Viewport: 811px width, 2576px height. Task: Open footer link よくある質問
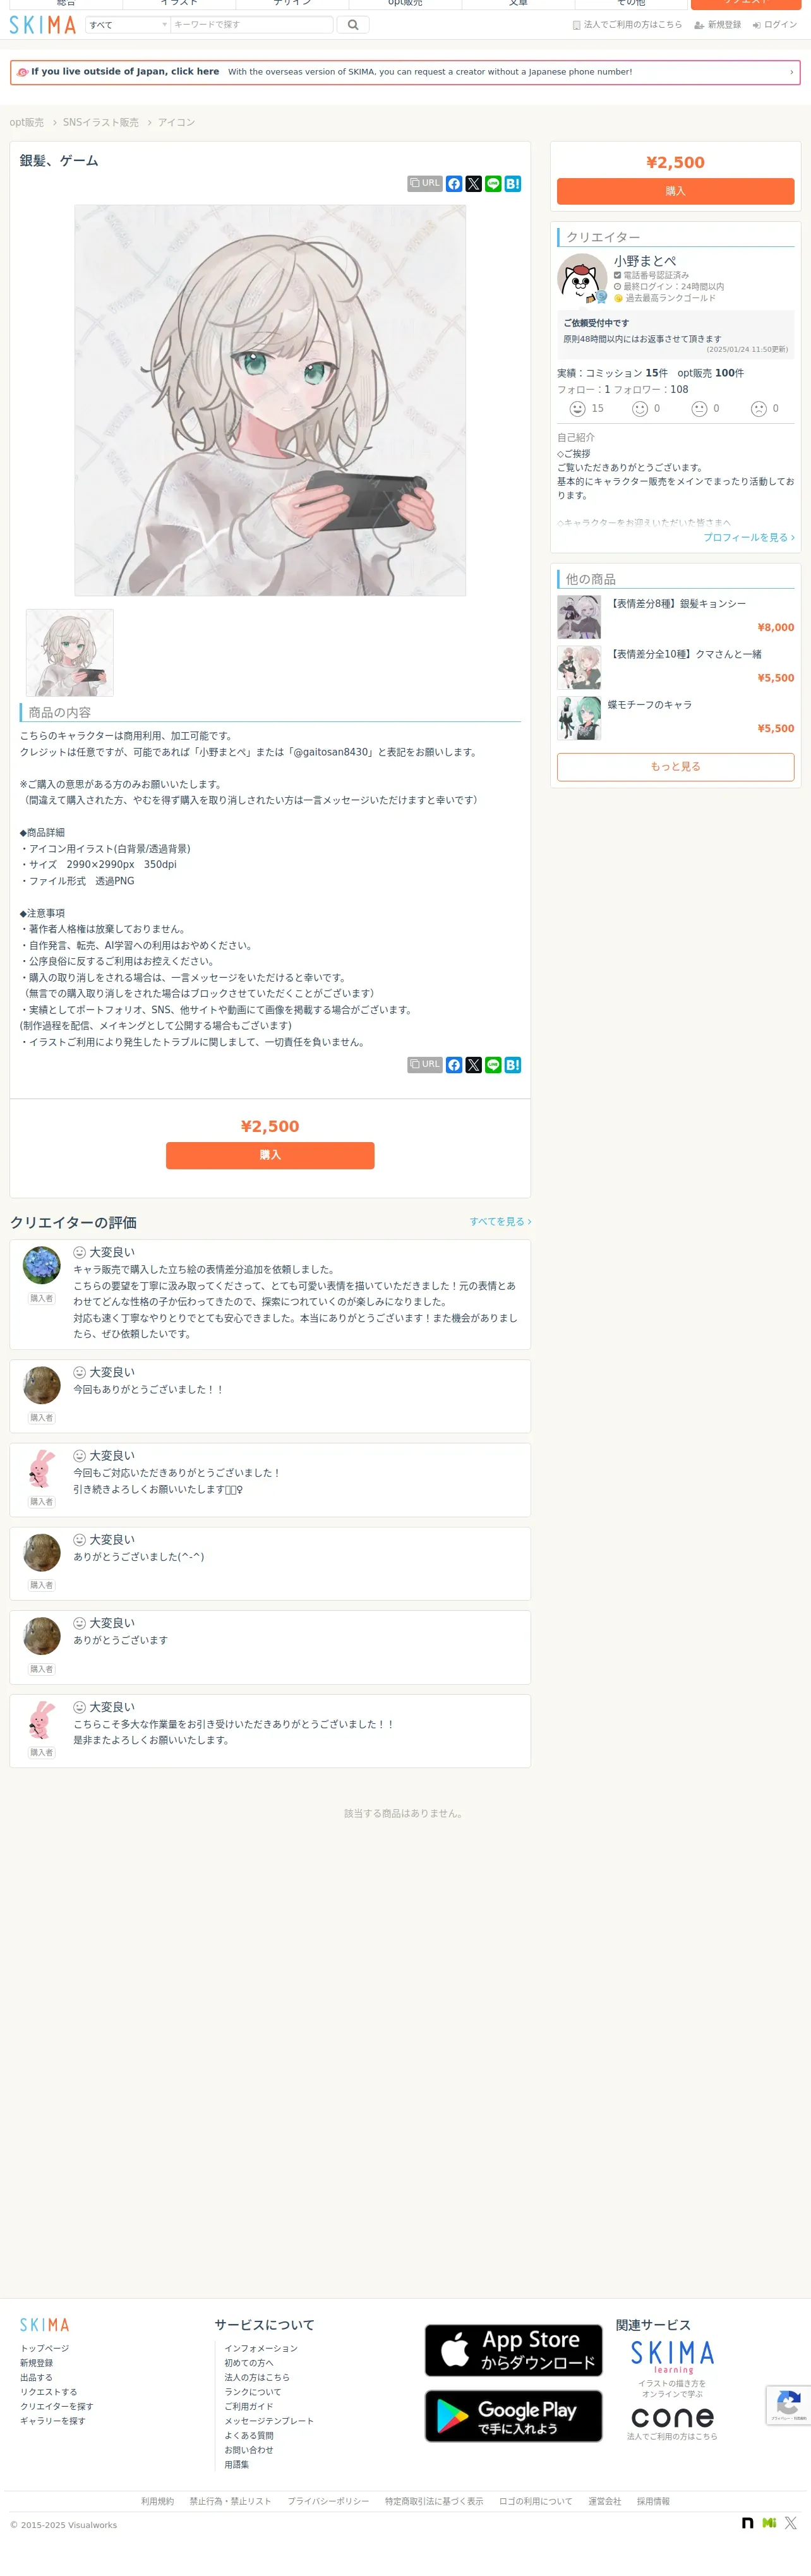click(x=249, y=2436)
